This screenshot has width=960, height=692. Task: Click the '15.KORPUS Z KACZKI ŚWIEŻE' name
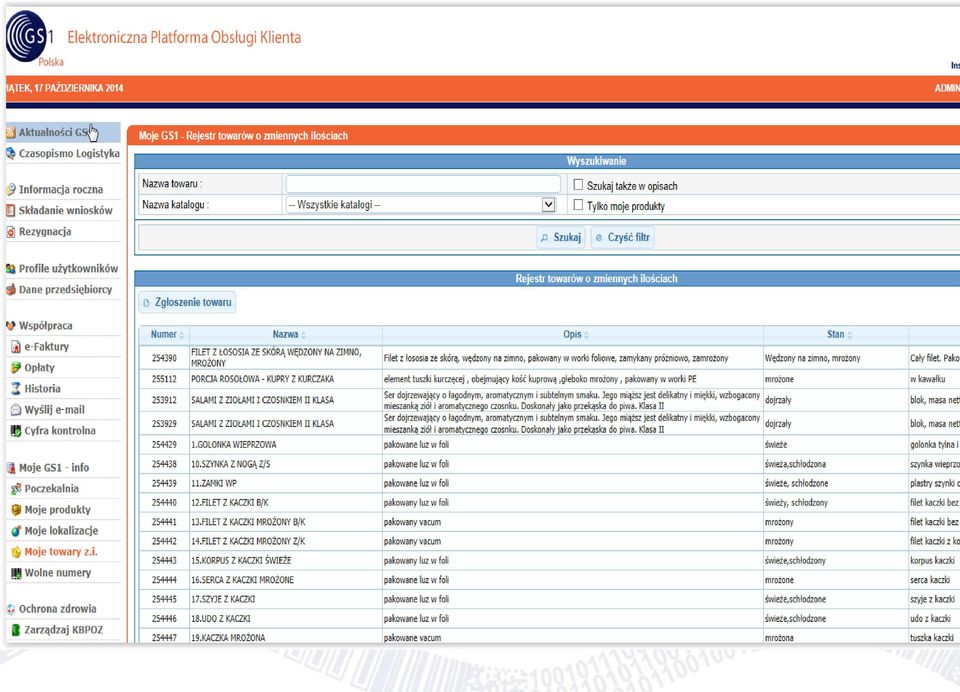coord(241,561)
